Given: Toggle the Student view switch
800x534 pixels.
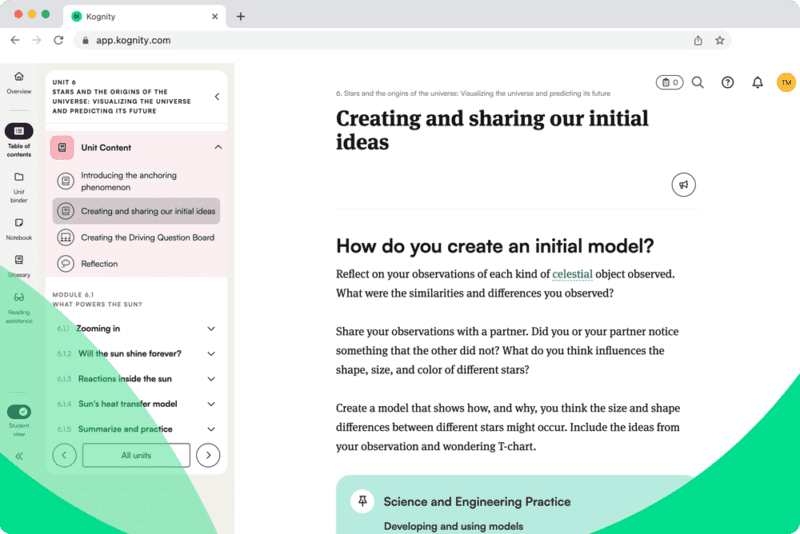Looking at the screenshot, I should pyautogui.click(x=19, y=412).
